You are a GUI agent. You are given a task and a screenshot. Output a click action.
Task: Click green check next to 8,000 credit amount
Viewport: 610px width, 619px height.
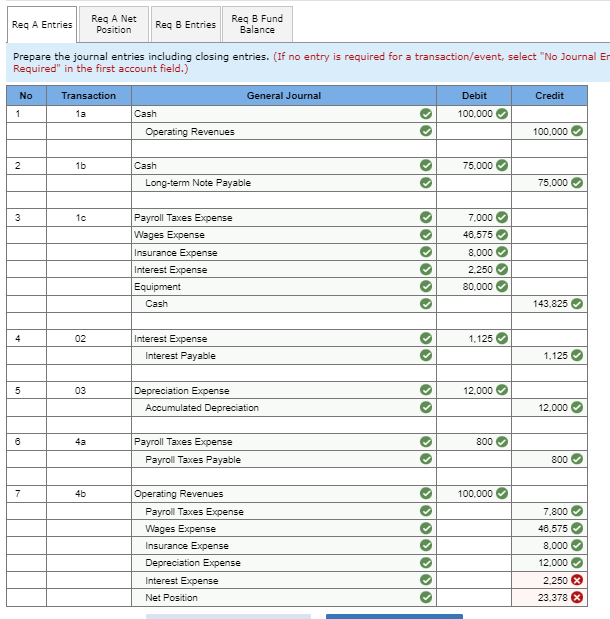click(577, 545)
